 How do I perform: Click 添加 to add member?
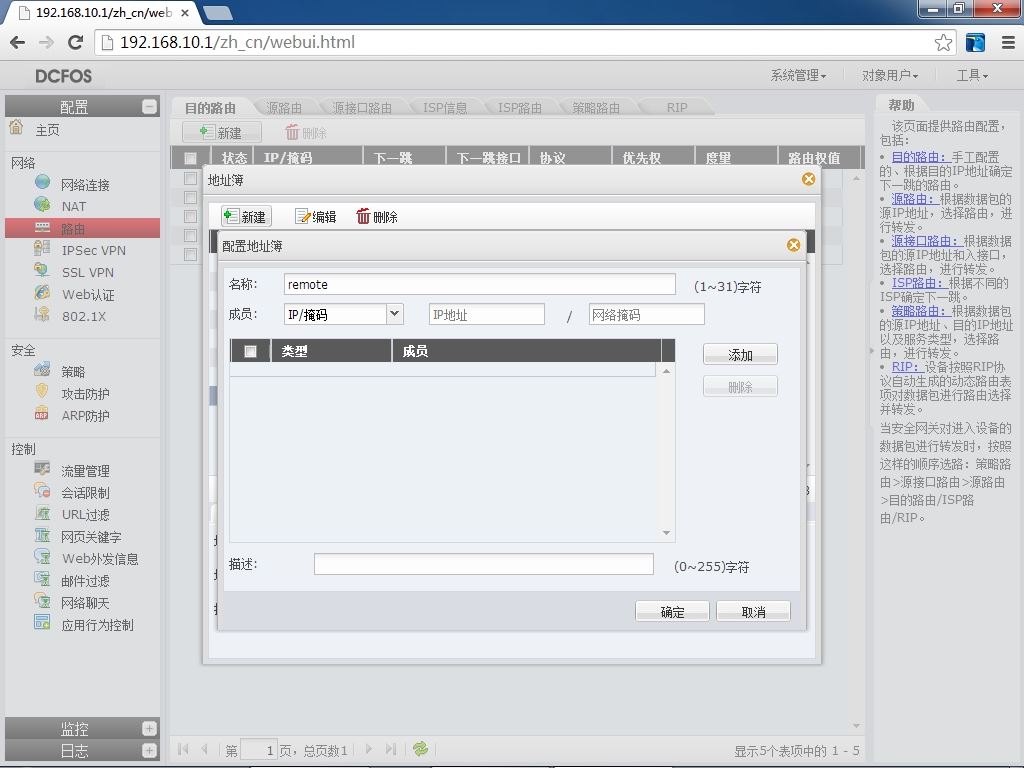[740, 355]
